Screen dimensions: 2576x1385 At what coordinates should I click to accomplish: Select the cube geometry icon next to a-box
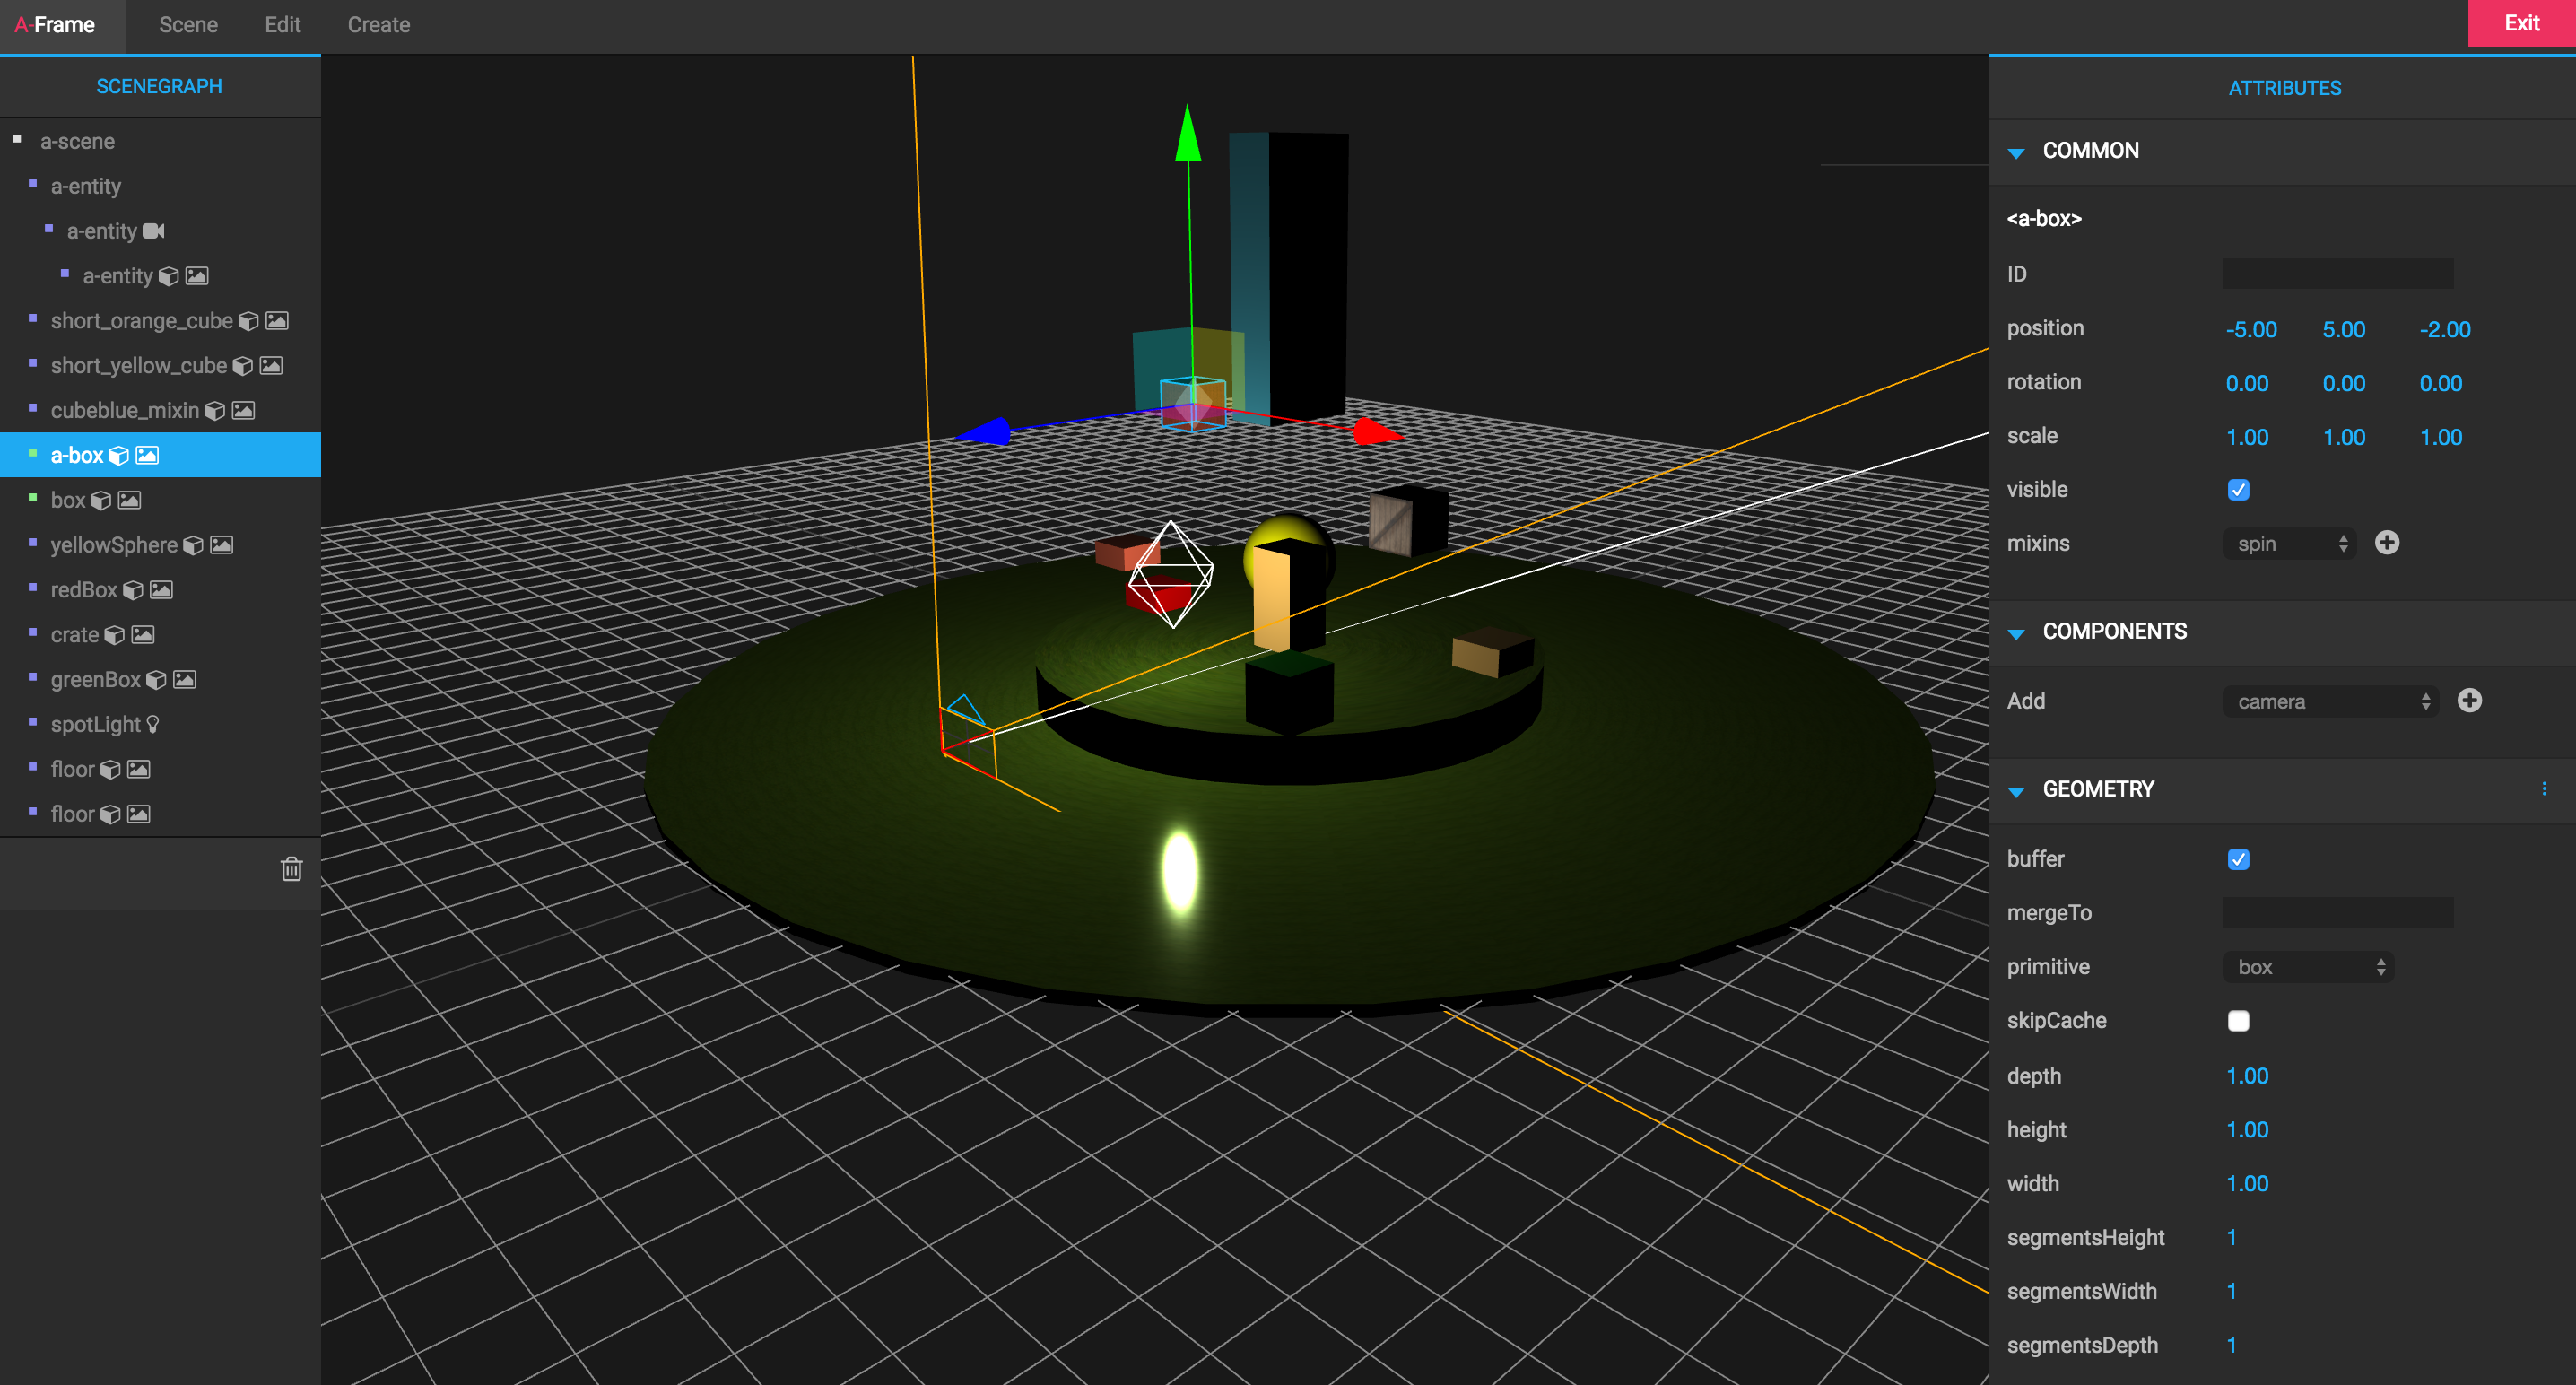point(119,455)
